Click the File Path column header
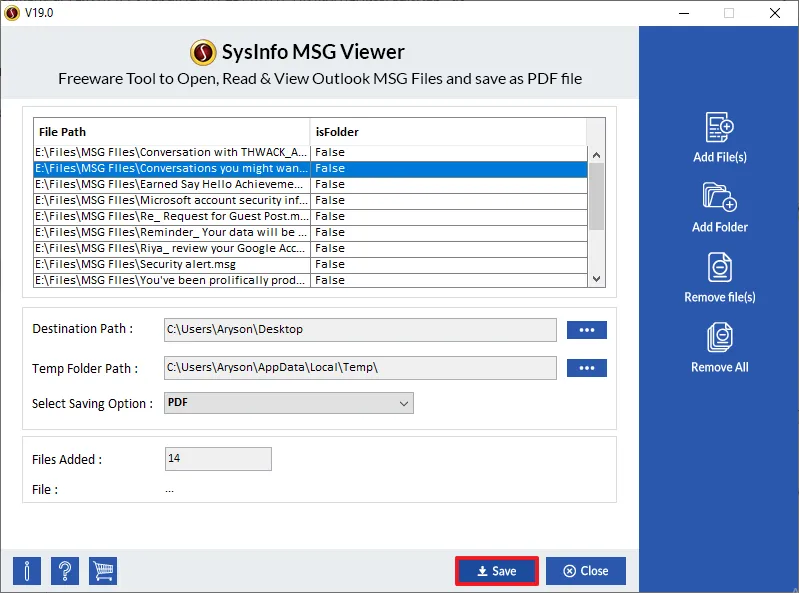Image resolution: width=799 pixels, height=593 pixels. click(171, 132)
